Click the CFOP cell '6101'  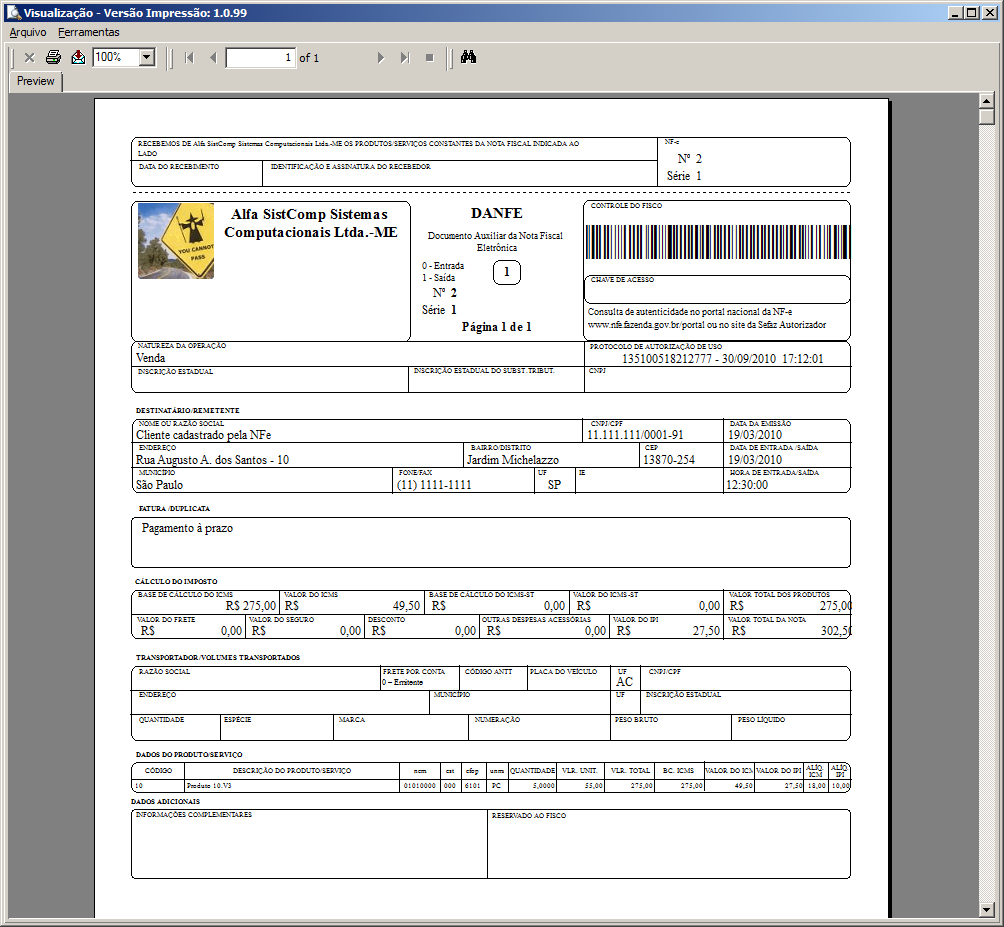click(x=472, y=786)
